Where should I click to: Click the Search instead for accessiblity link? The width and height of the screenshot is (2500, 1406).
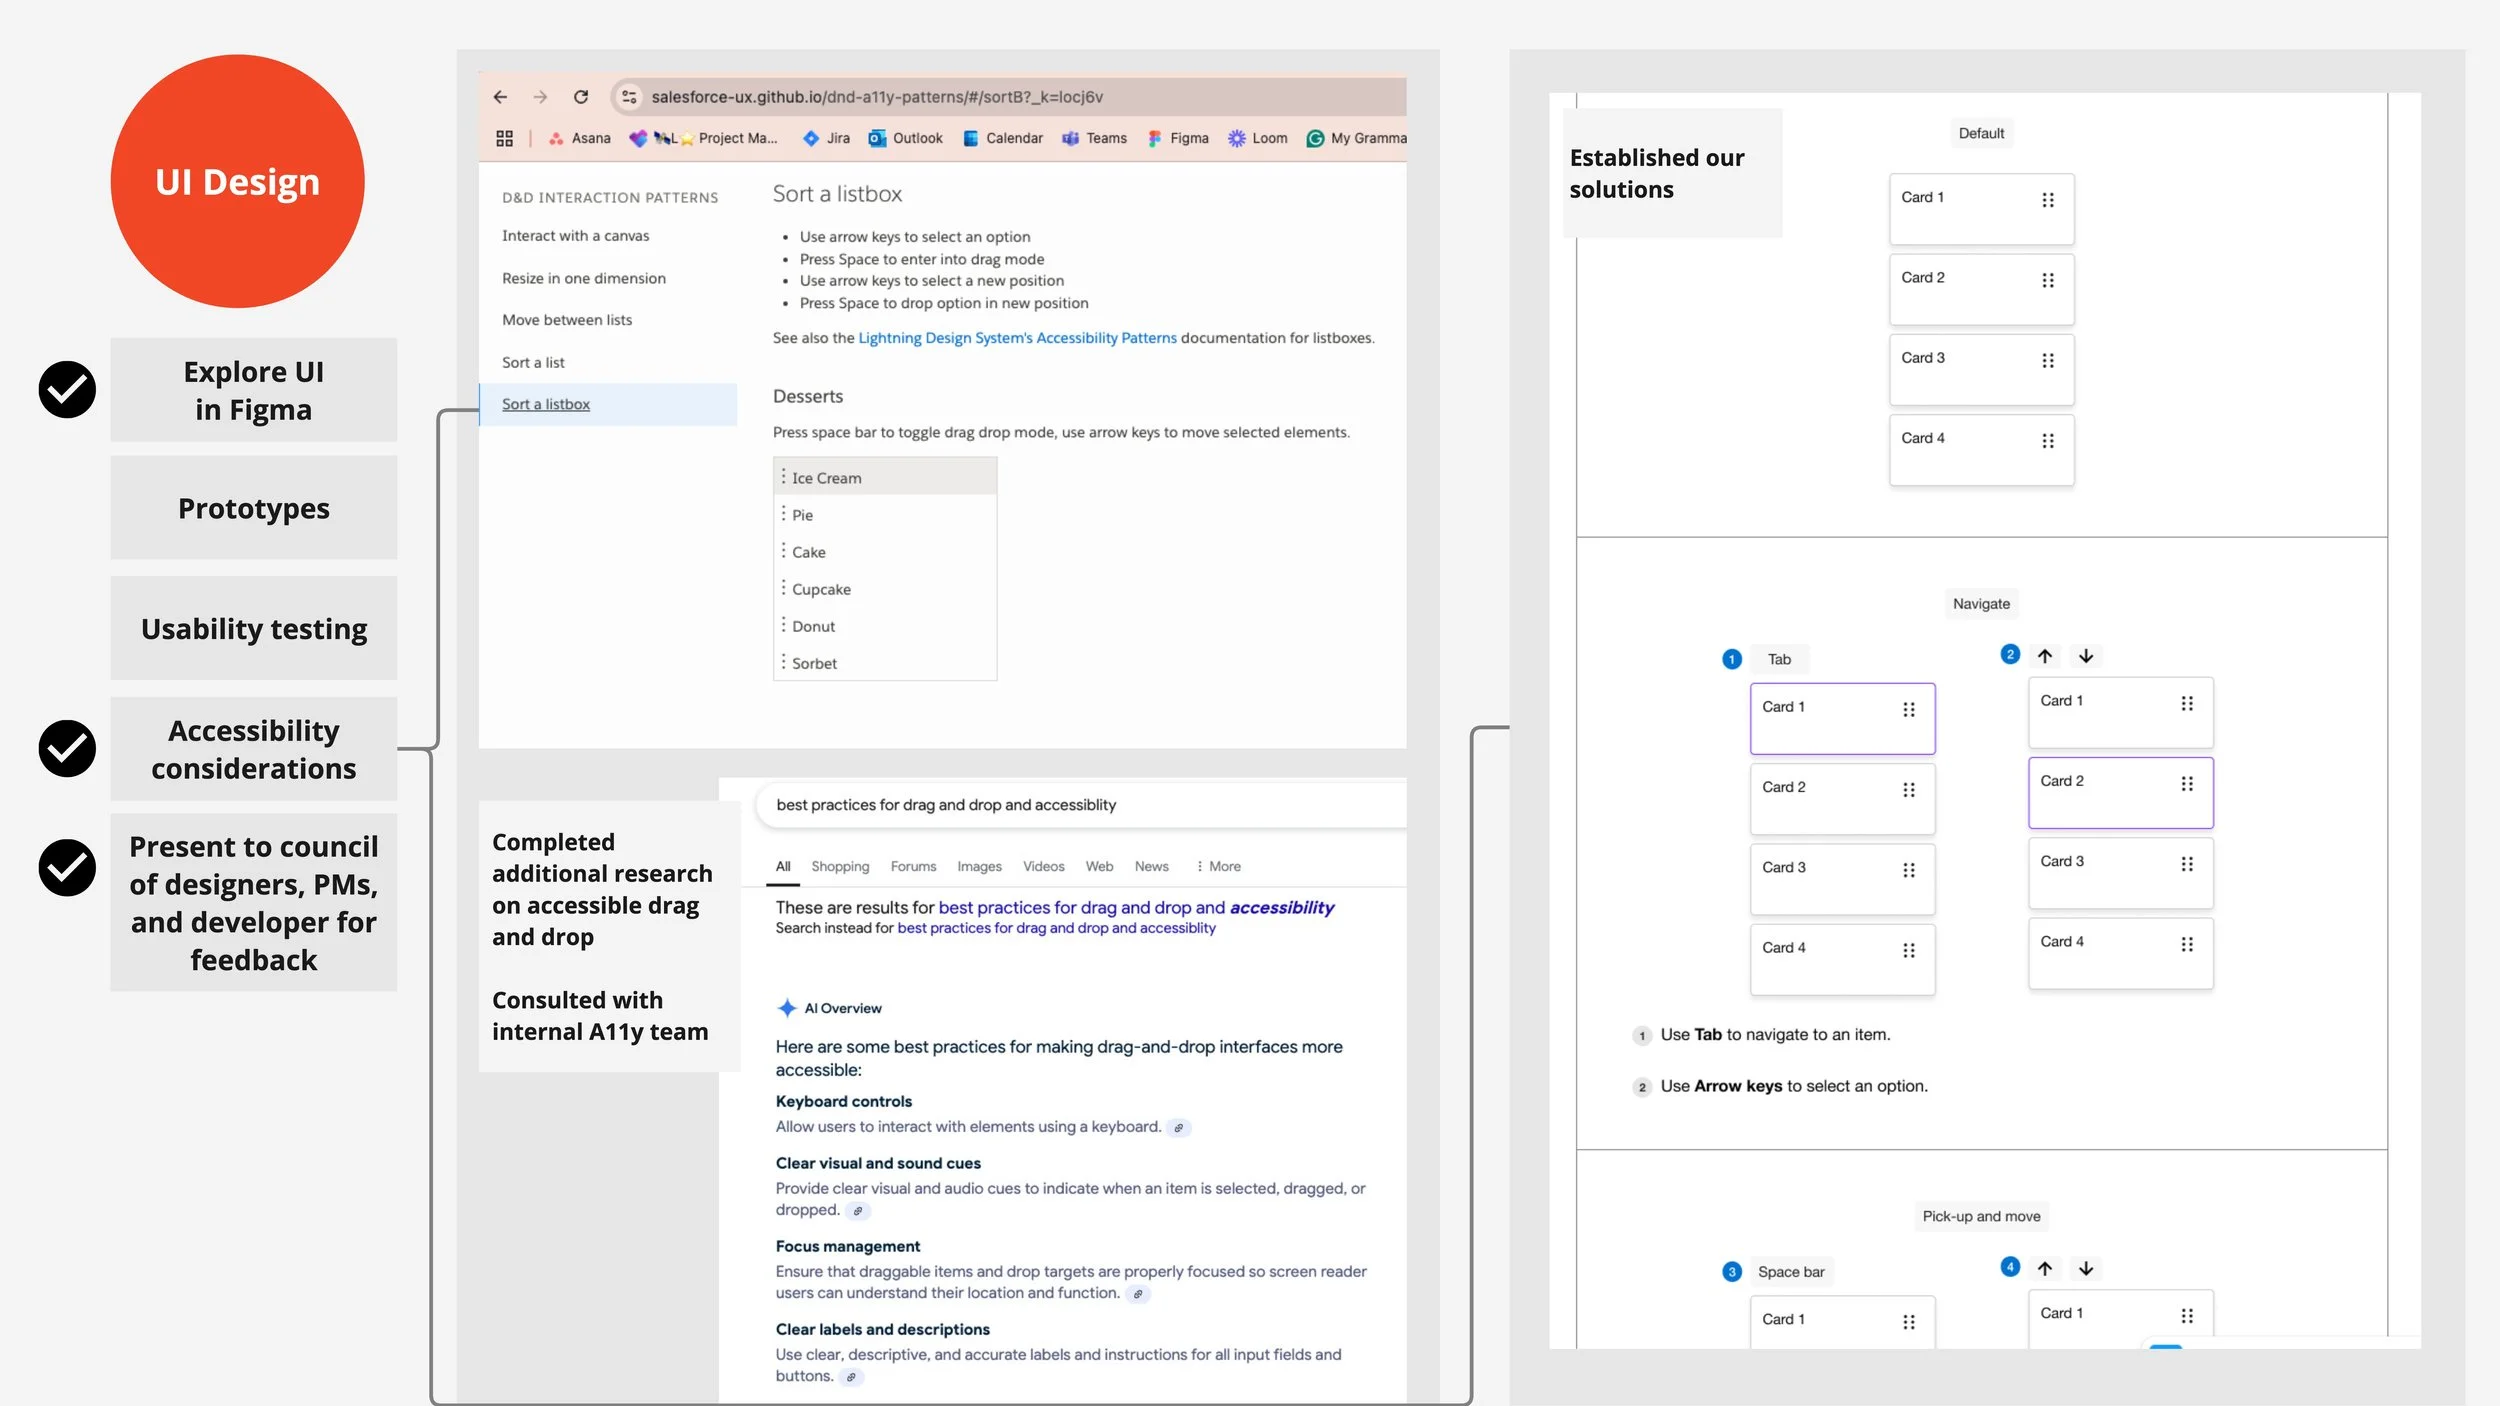click(1056, 928)
